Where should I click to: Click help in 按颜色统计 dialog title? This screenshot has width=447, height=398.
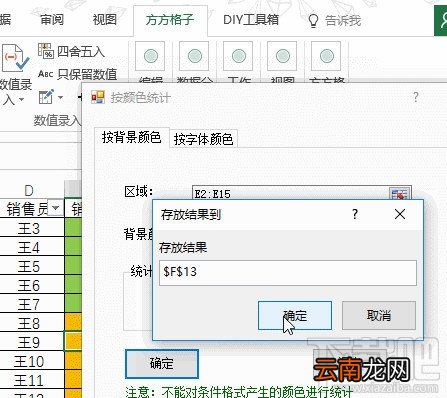(416, 97)
